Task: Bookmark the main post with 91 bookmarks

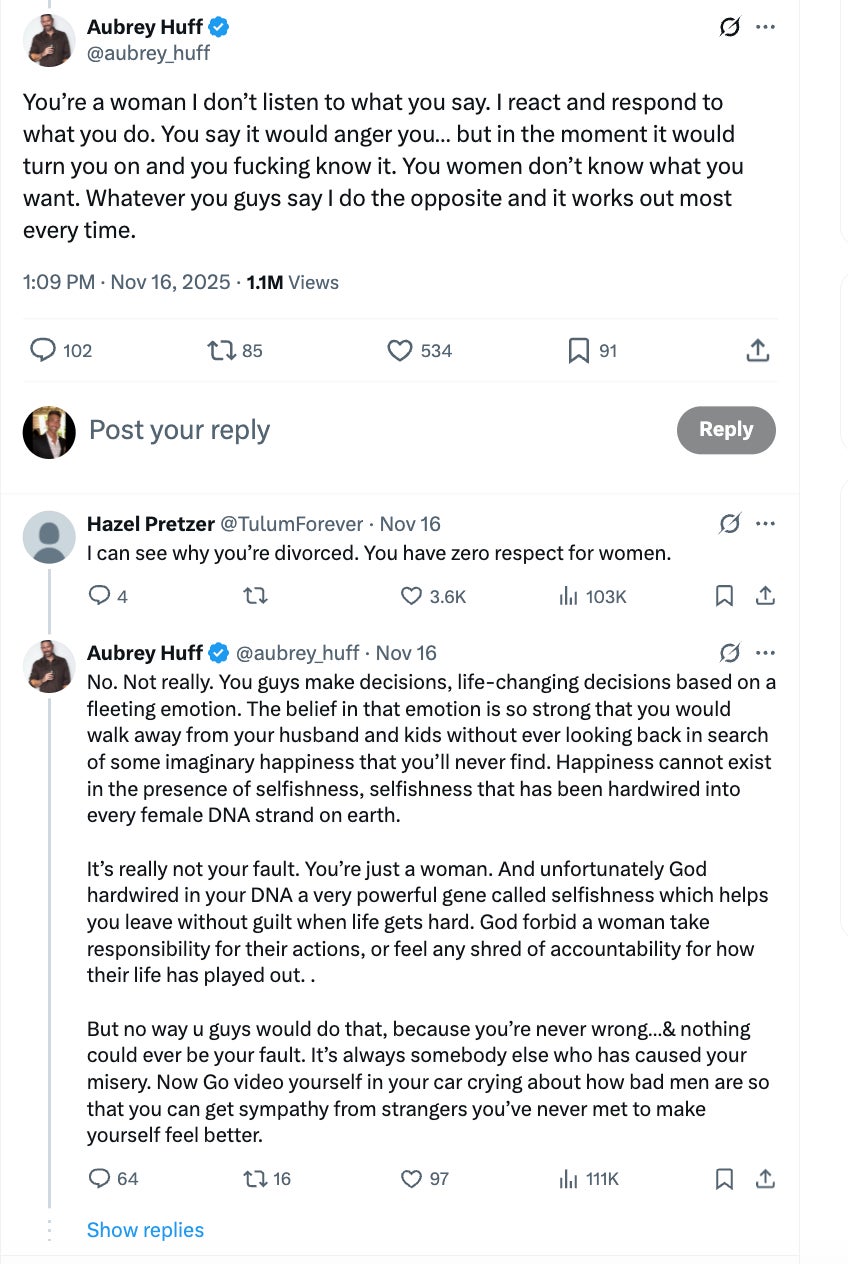Action: (578, 351)
